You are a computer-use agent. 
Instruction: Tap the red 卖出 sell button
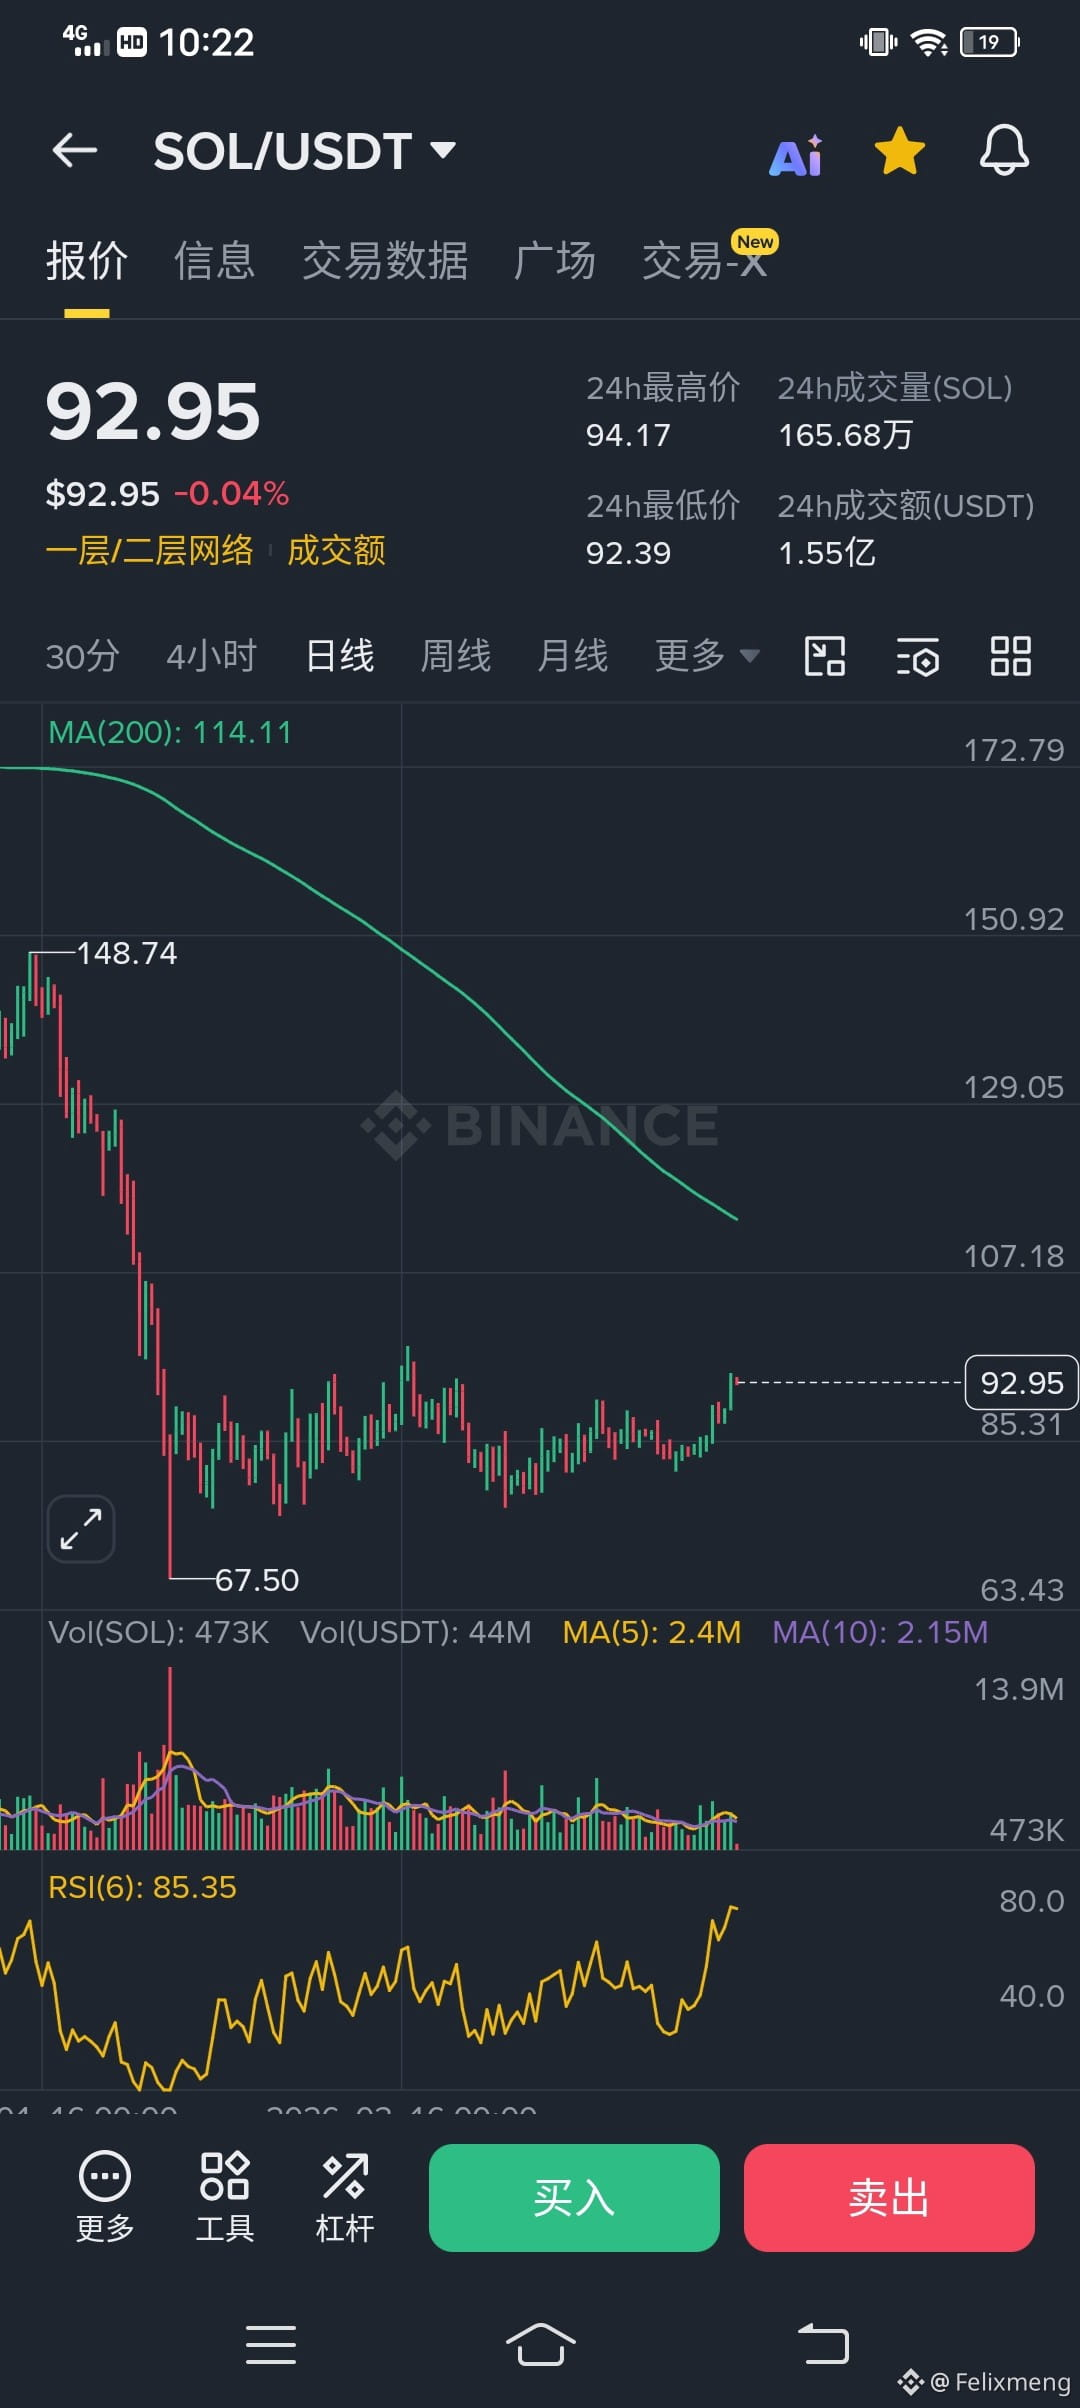(889, 2198)
